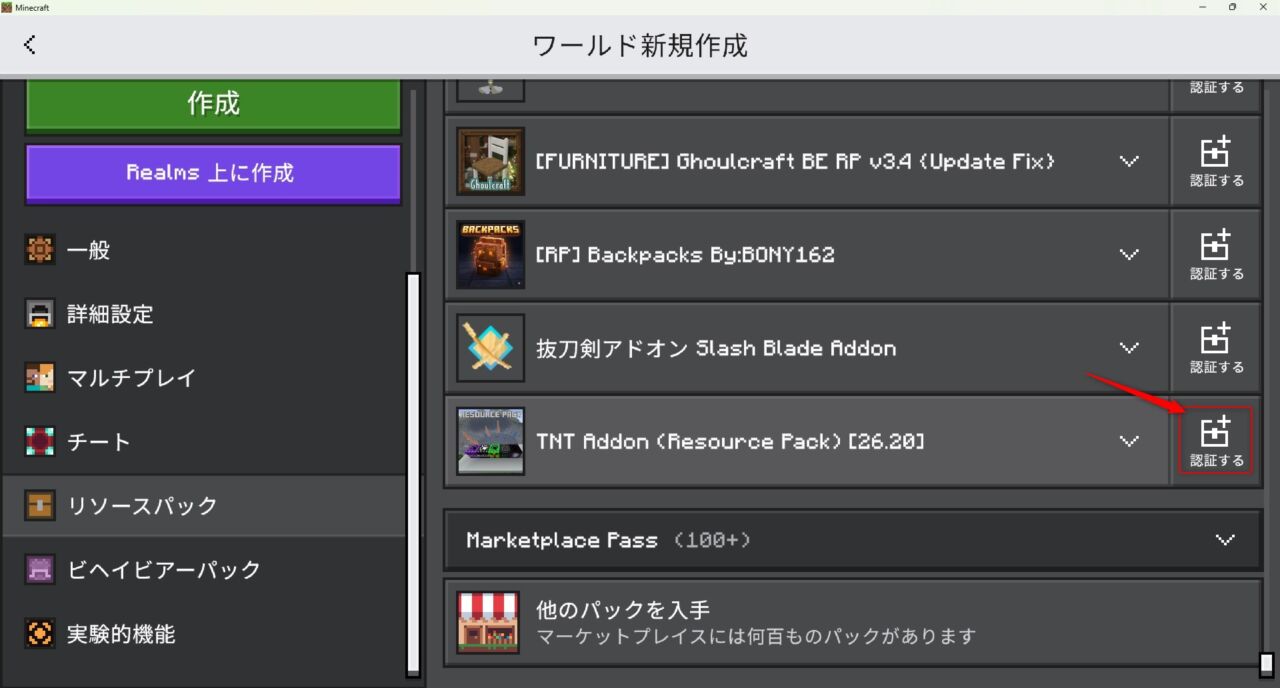This screenshot has height=688, width=1280.
Task: Open 他のパックを入手 marketplace link
Action: click(x=853, y=622)
